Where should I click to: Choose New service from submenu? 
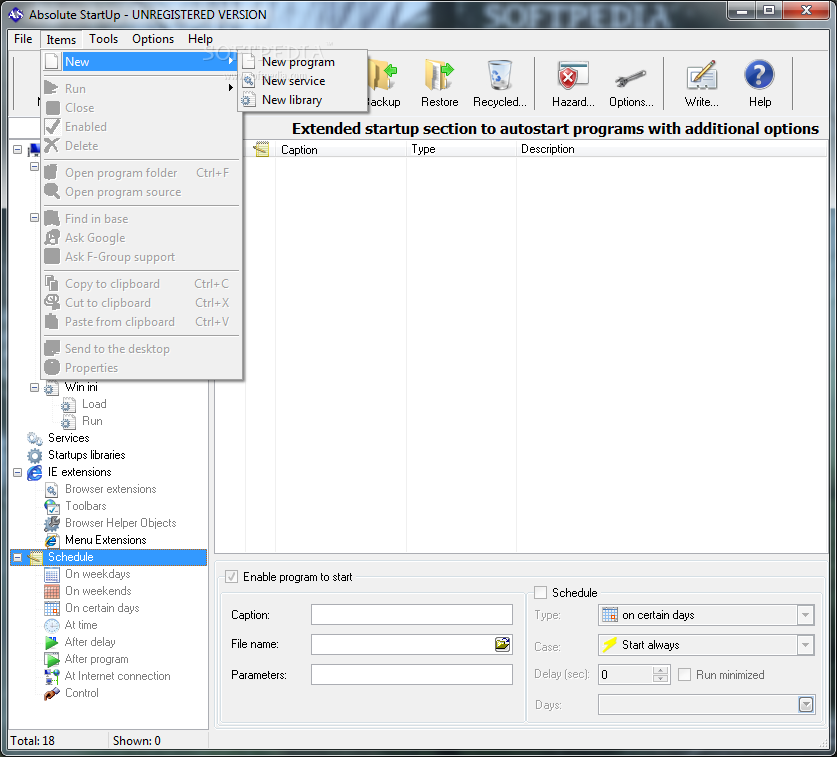303,81
